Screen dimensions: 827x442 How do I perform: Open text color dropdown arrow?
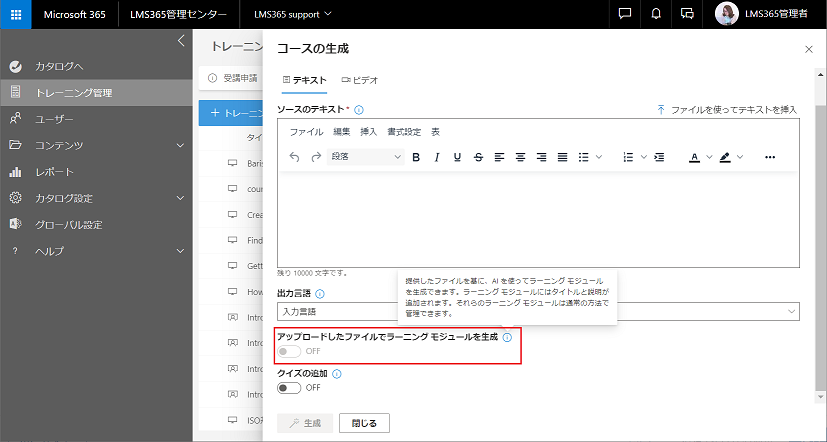click(709, 157)
